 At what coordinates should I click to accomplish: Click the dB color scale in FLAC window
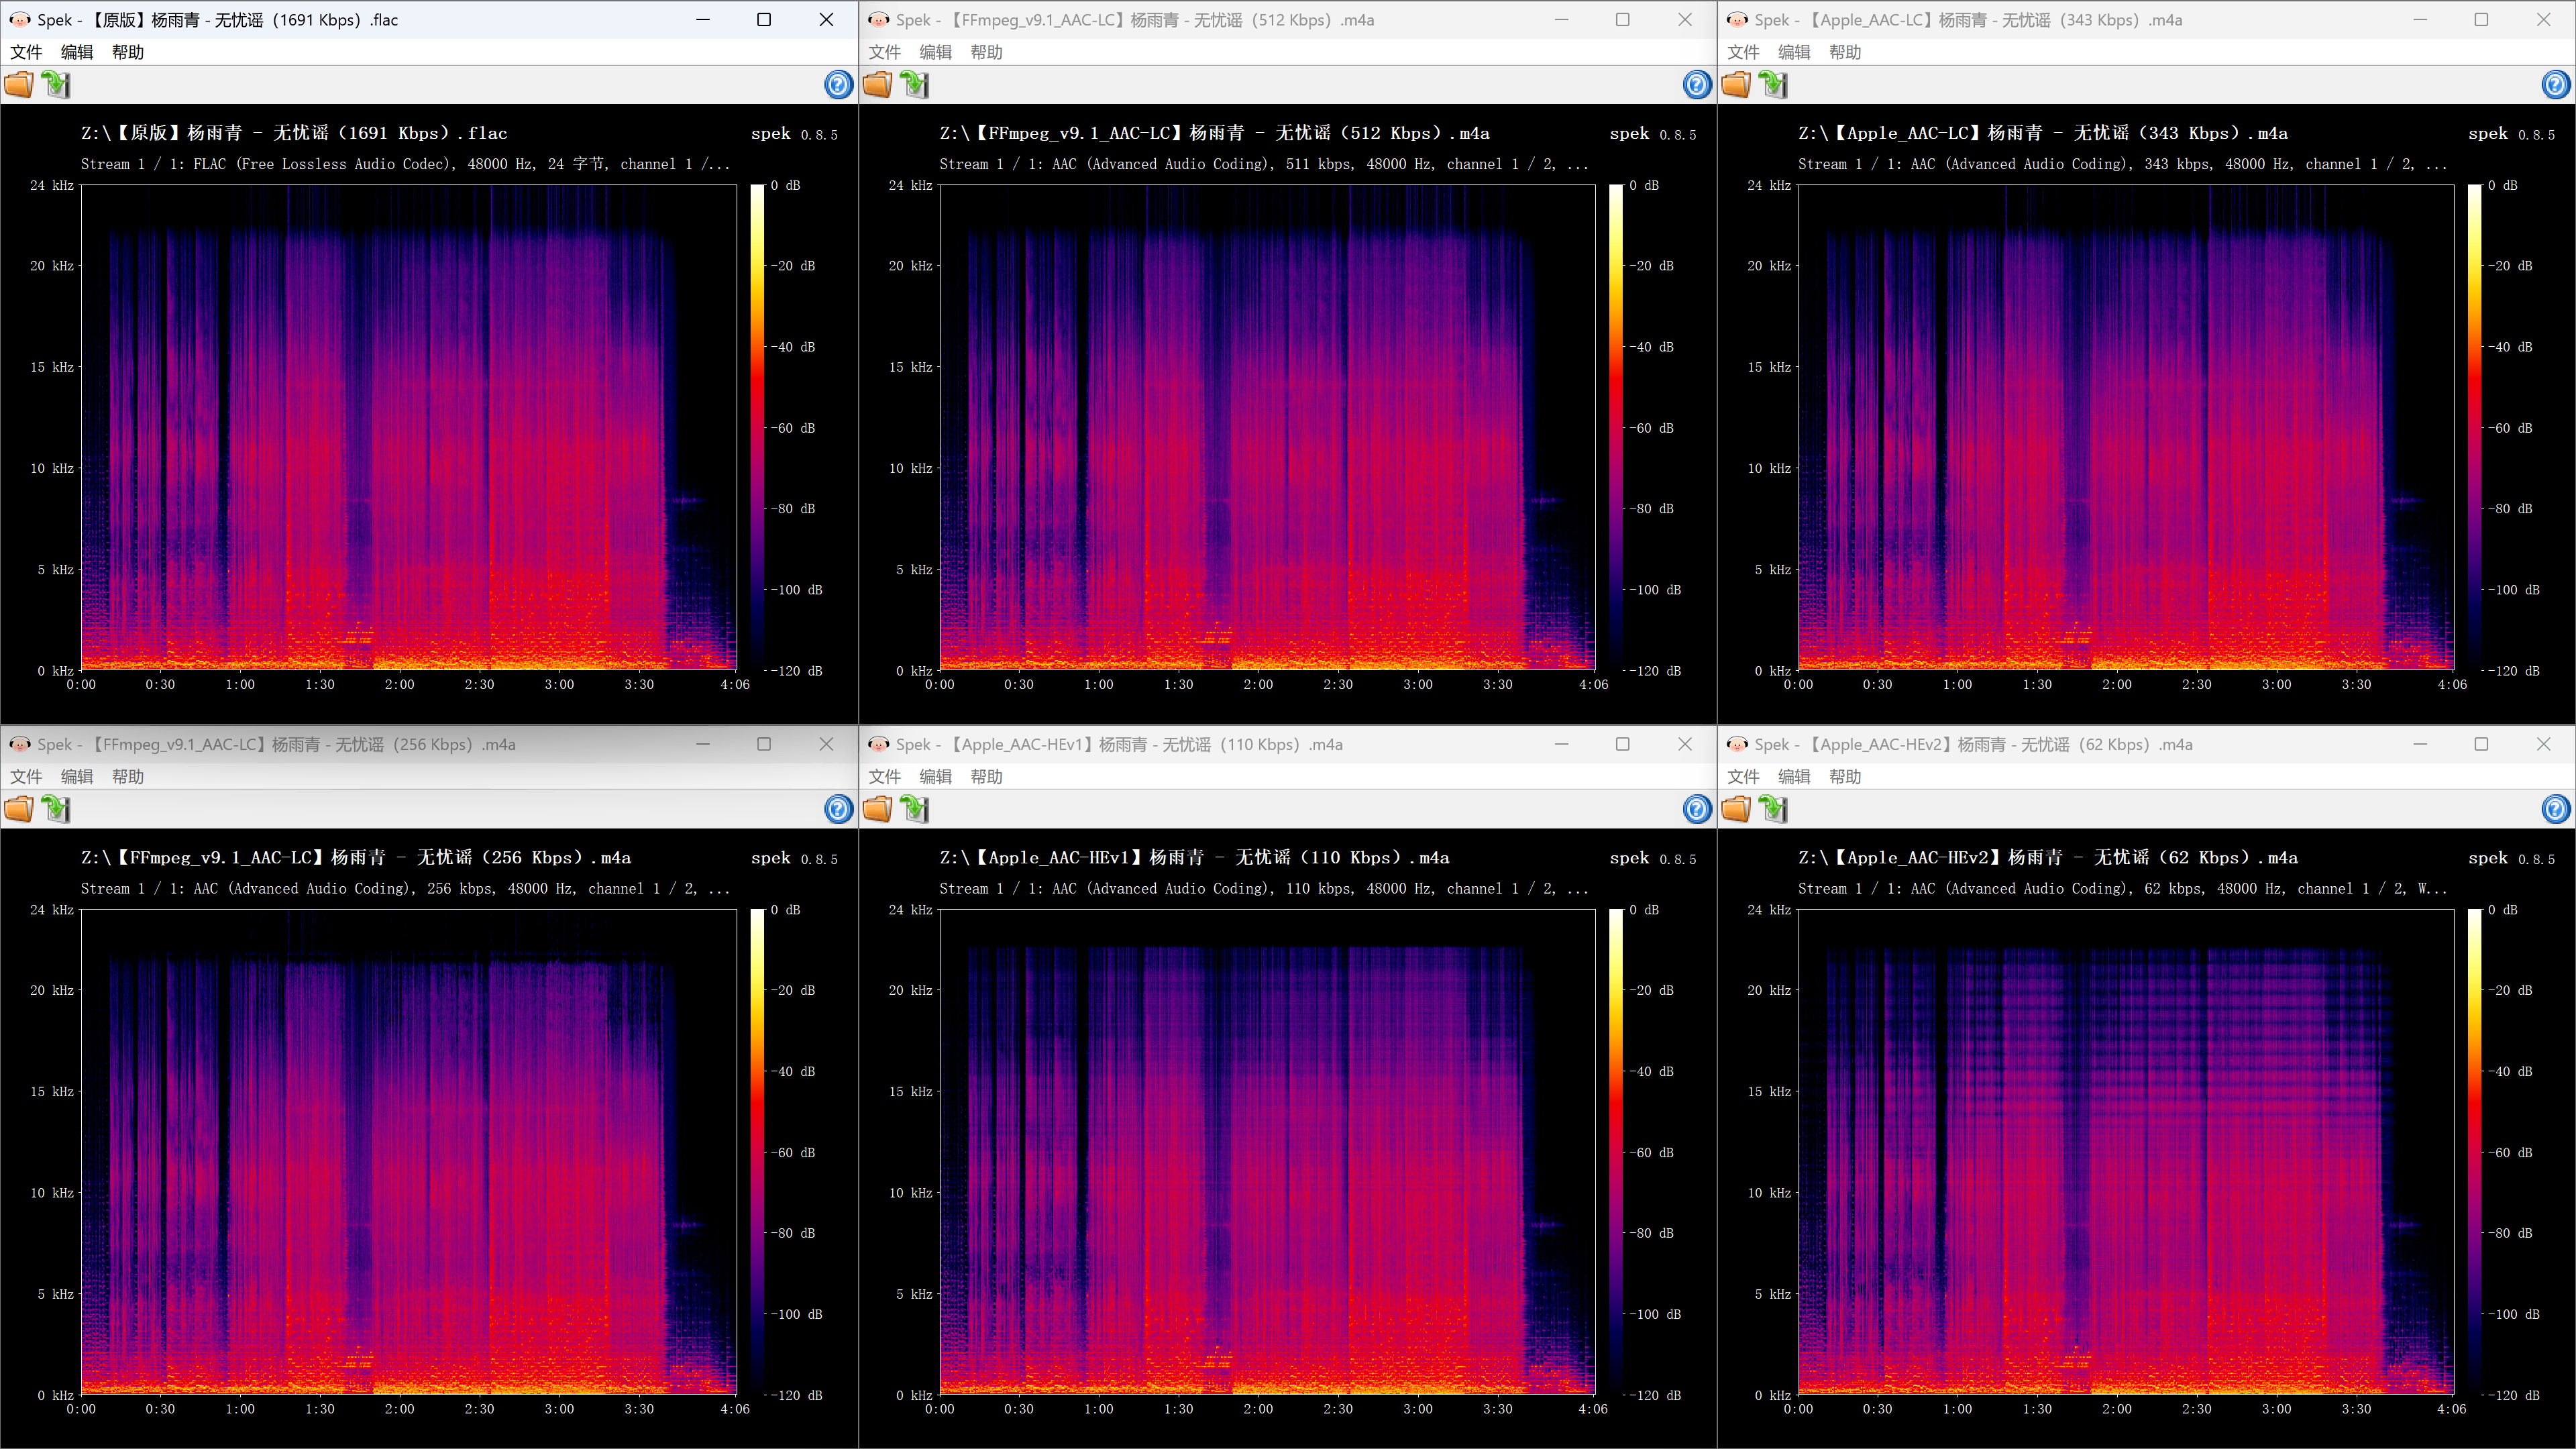(x=757, y=427)
